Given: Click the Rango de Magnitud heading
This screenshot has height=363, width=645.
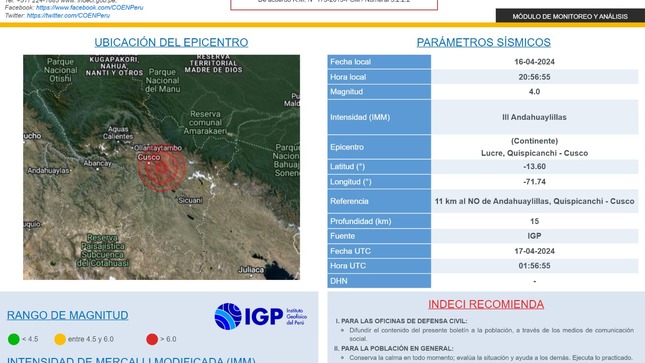Looking at the screenshot, I should tap(67, 315).
